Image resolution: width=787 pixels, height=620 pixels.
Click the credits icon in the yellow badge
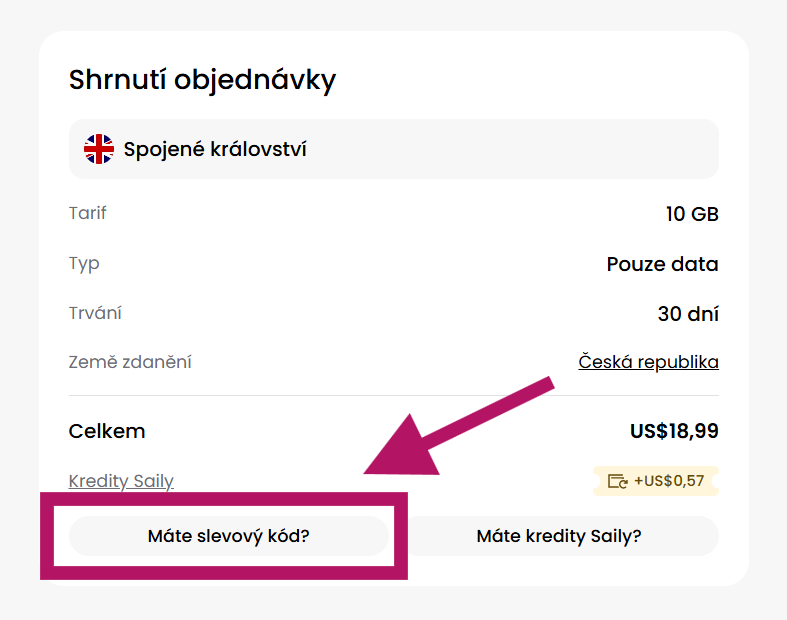coord(618,481)
